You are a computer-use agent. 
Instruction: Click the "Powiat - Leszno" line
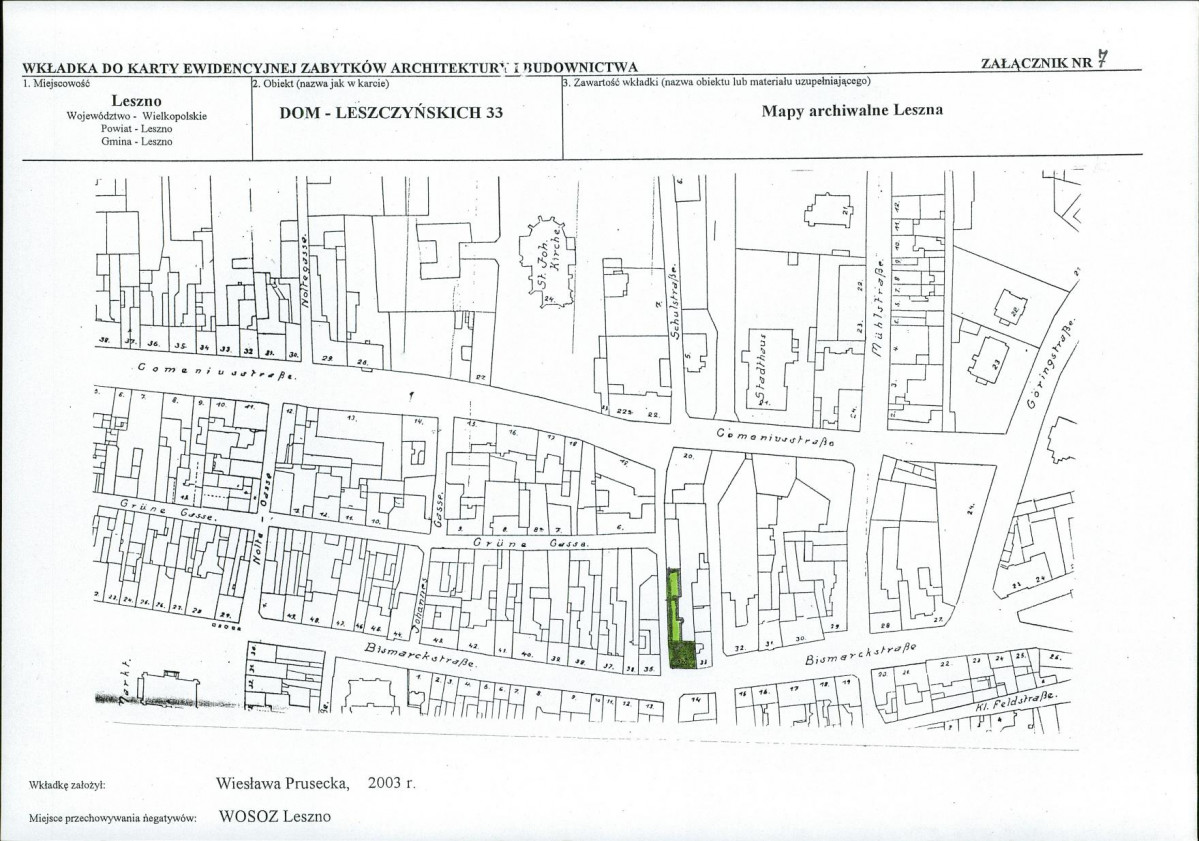pos(137,129)
